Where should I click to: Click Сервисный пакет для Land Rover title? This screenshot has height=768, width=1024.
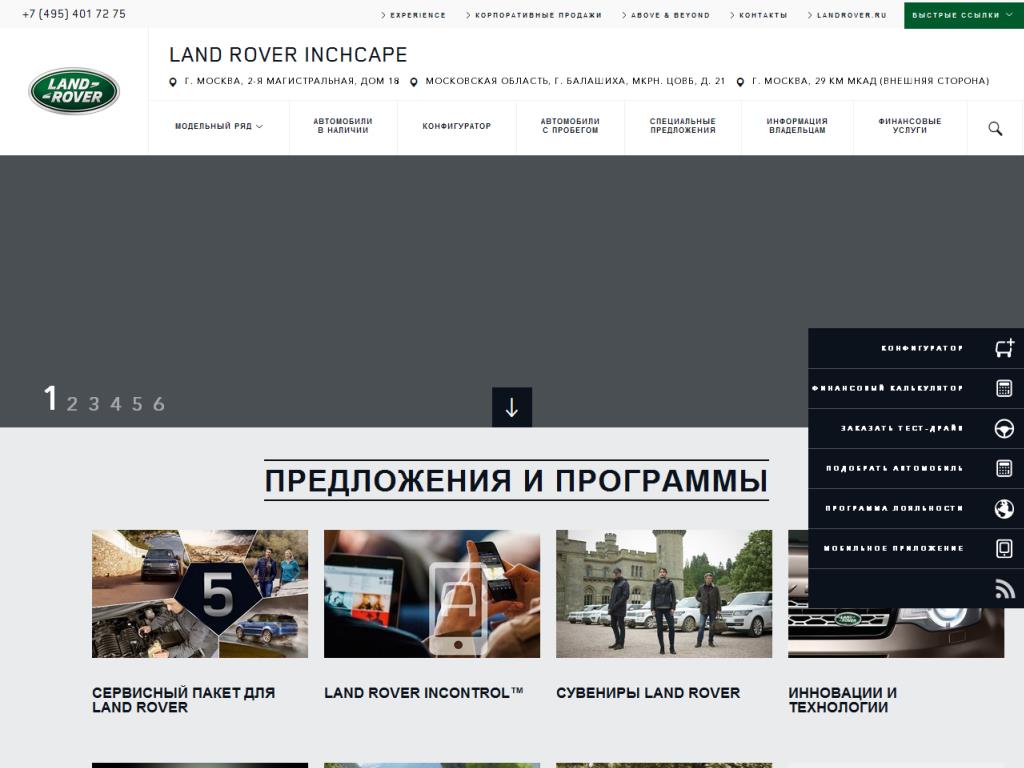coord(184,699)
